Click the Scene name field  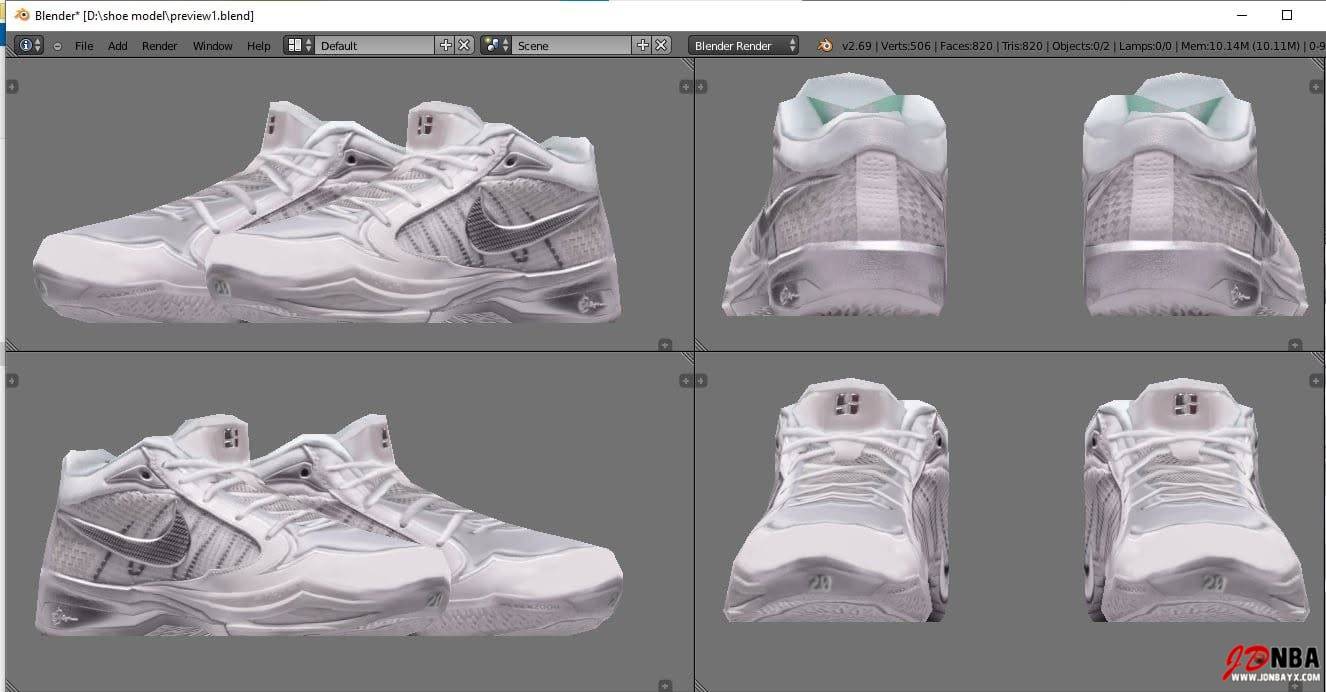click(572, 45)
